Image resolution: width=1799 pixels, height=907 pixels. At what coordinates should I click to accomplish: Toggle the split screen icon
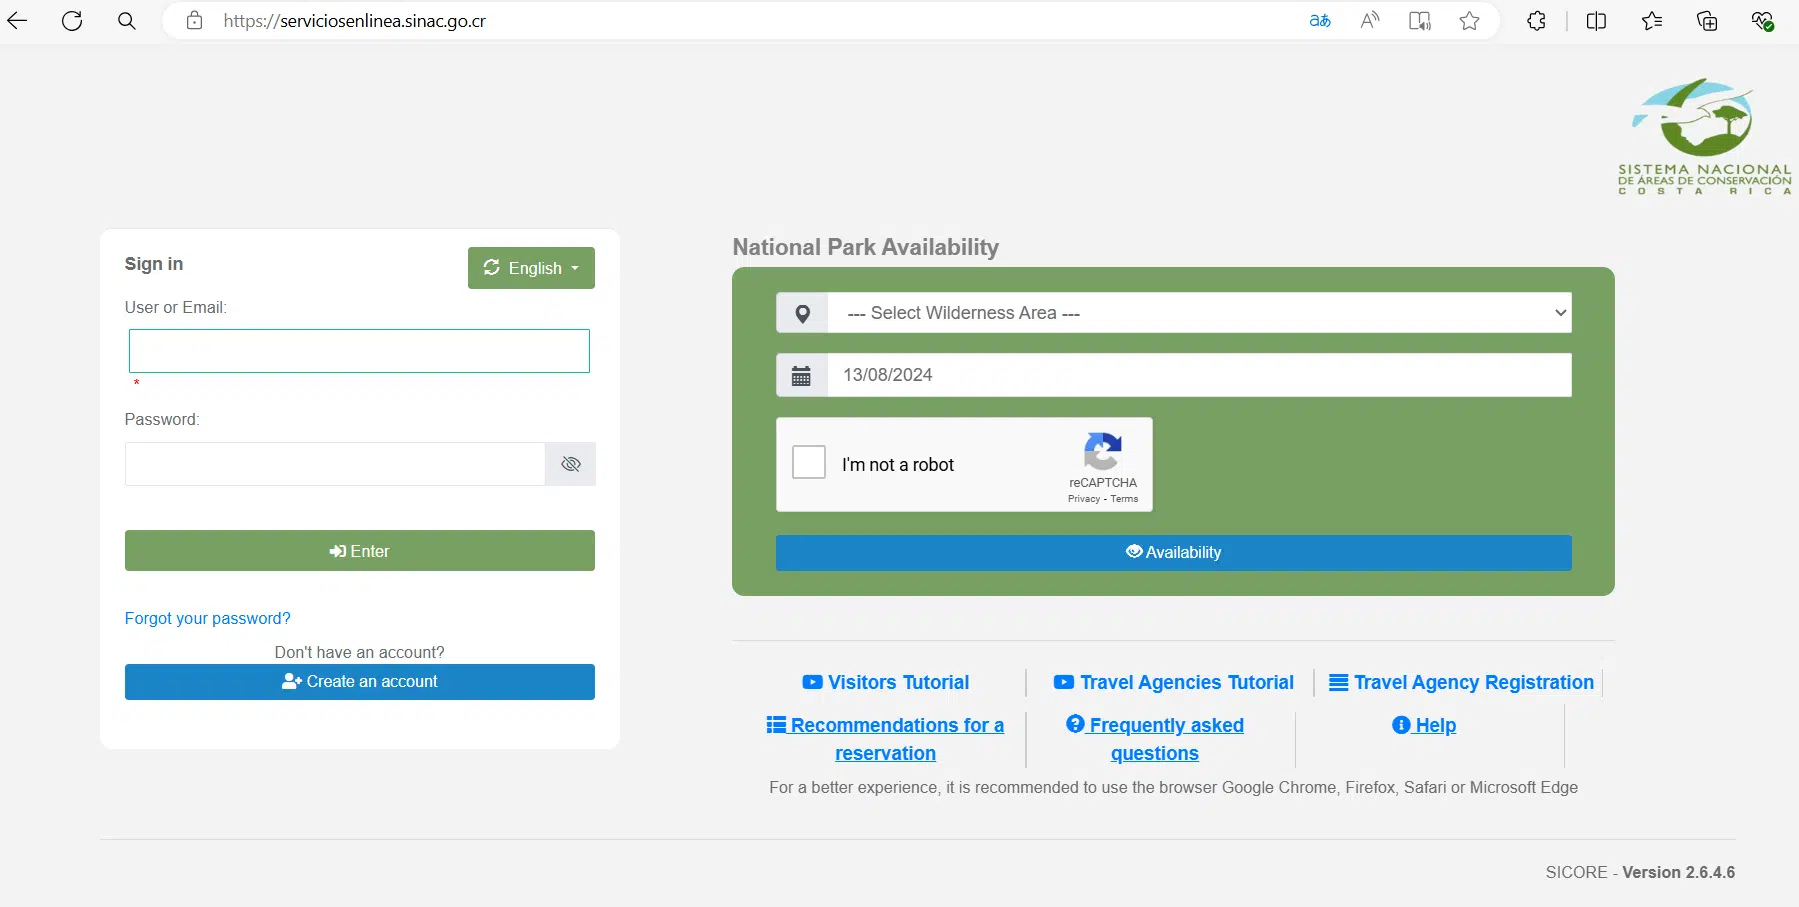coord(1597,21)
